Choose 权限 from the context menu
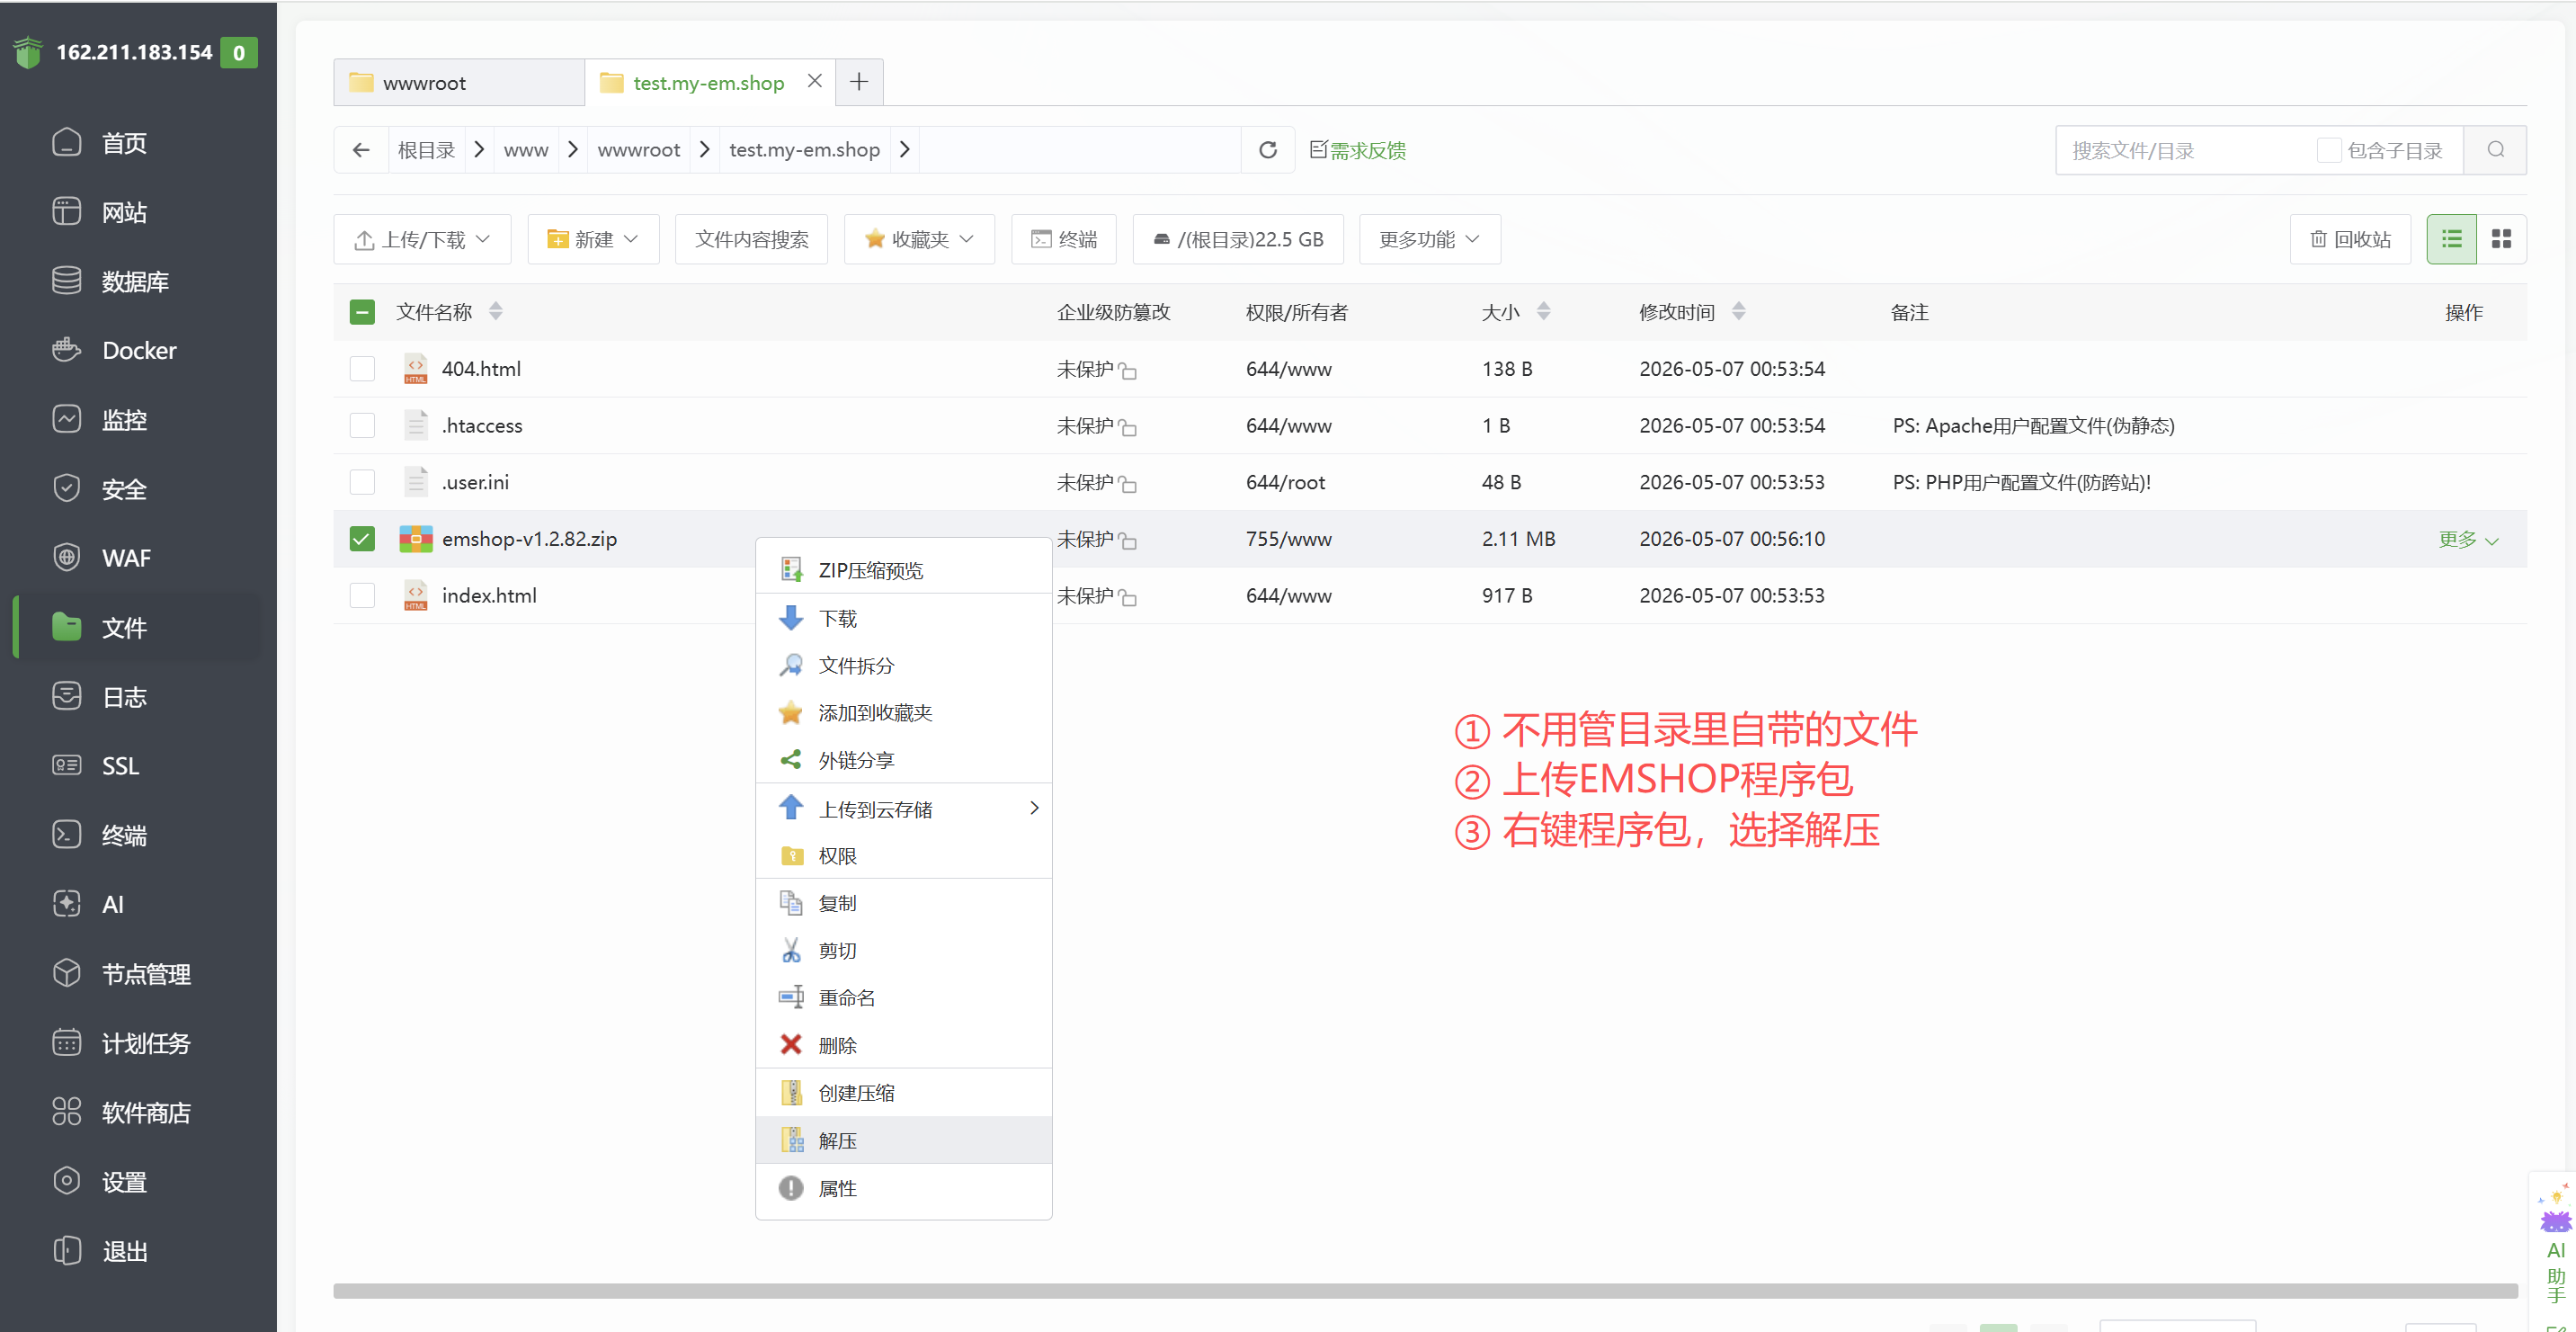This screenshot has width=2576, height=1332. tap(904, 856)
